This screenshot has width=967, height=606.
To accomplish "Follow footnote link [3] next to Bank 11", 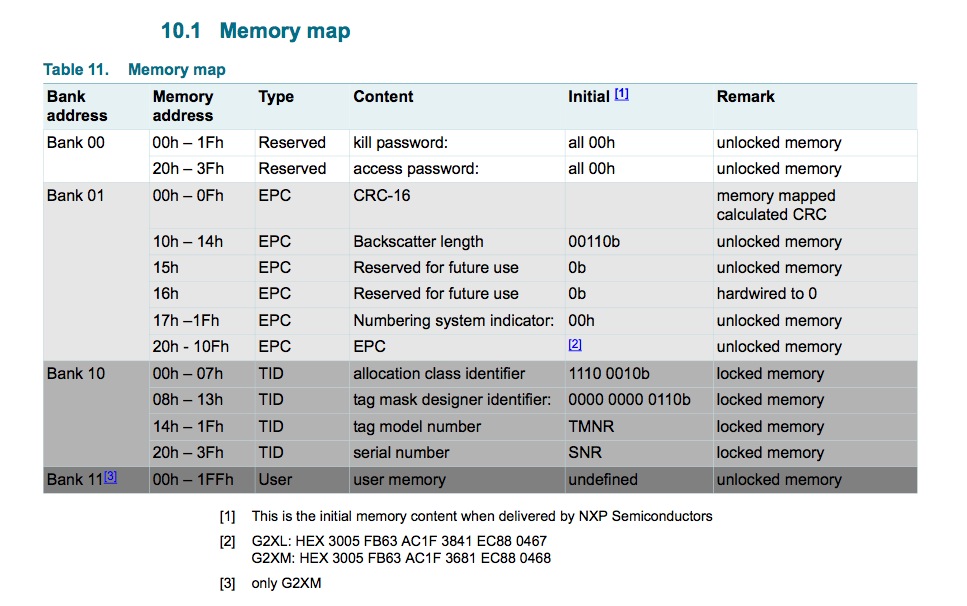I will [x=111, y=477].
